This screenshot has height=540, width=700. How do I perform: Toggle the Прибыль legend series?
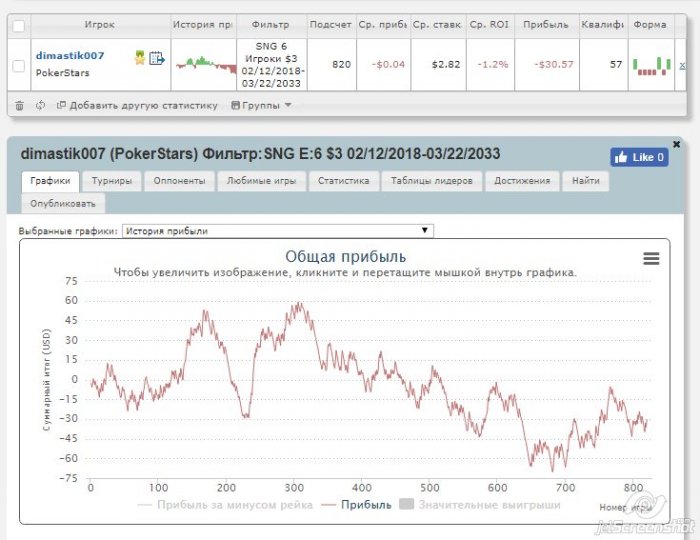(357, 505)
